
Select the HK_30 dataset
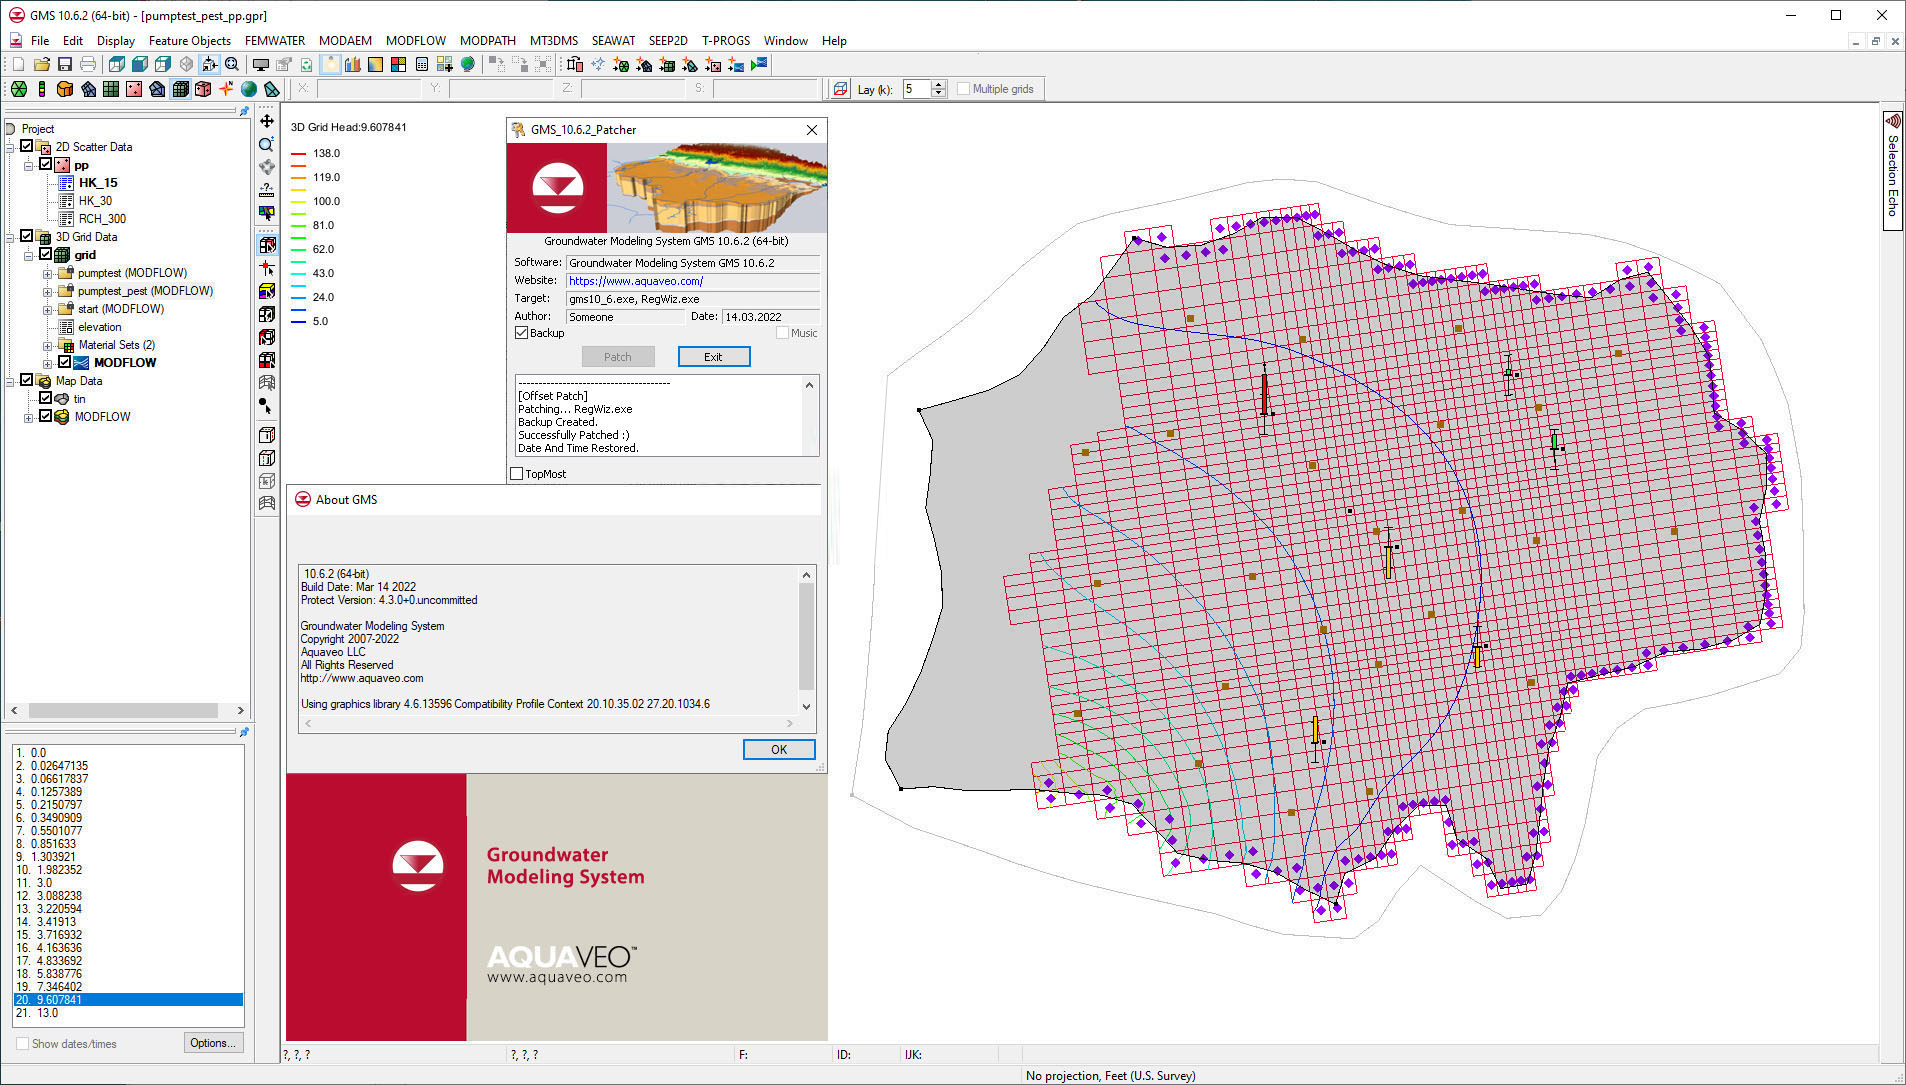coord(96,201)
